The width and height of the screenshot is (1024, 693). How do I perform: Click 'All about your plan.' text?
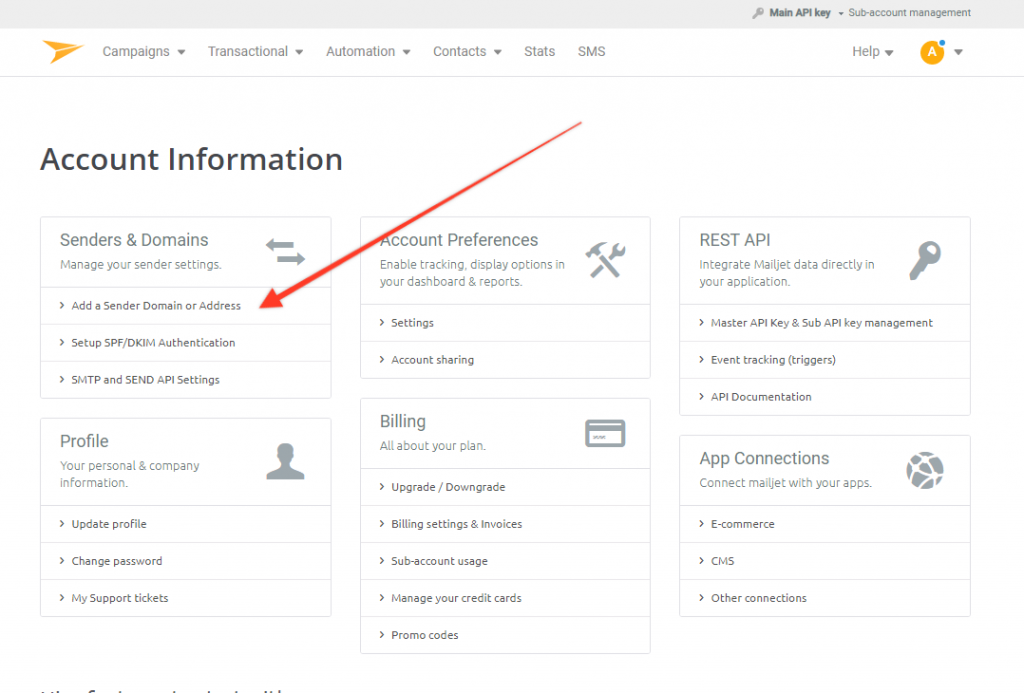(433, 446)
